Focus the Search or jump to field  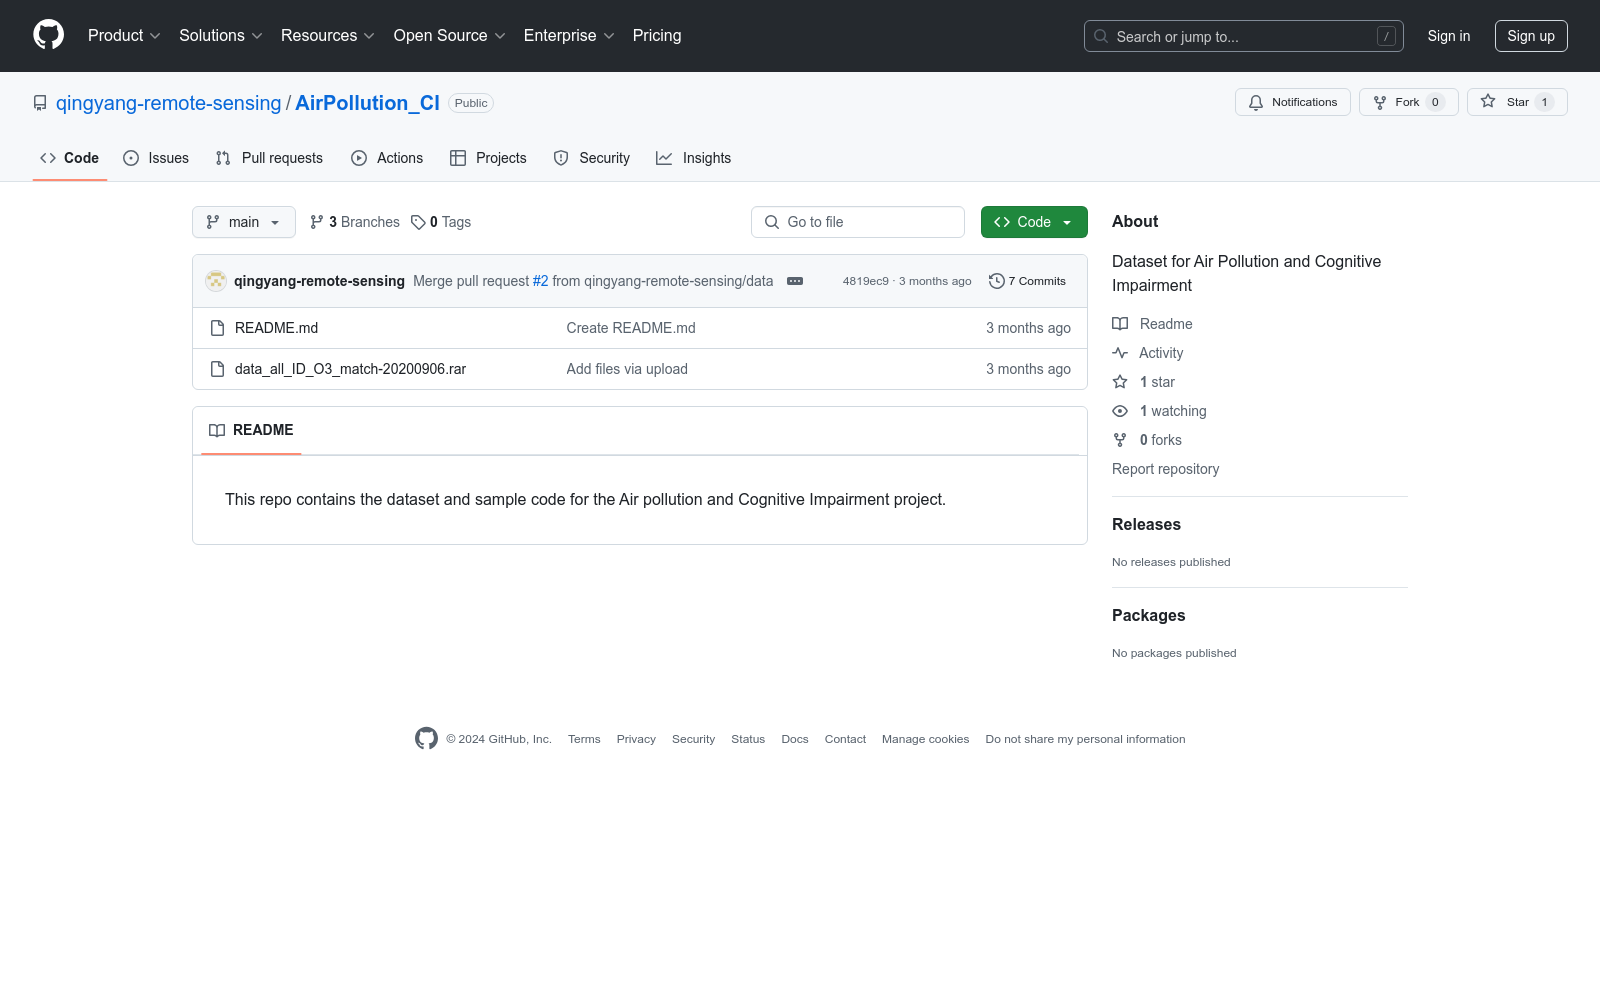1244,36
